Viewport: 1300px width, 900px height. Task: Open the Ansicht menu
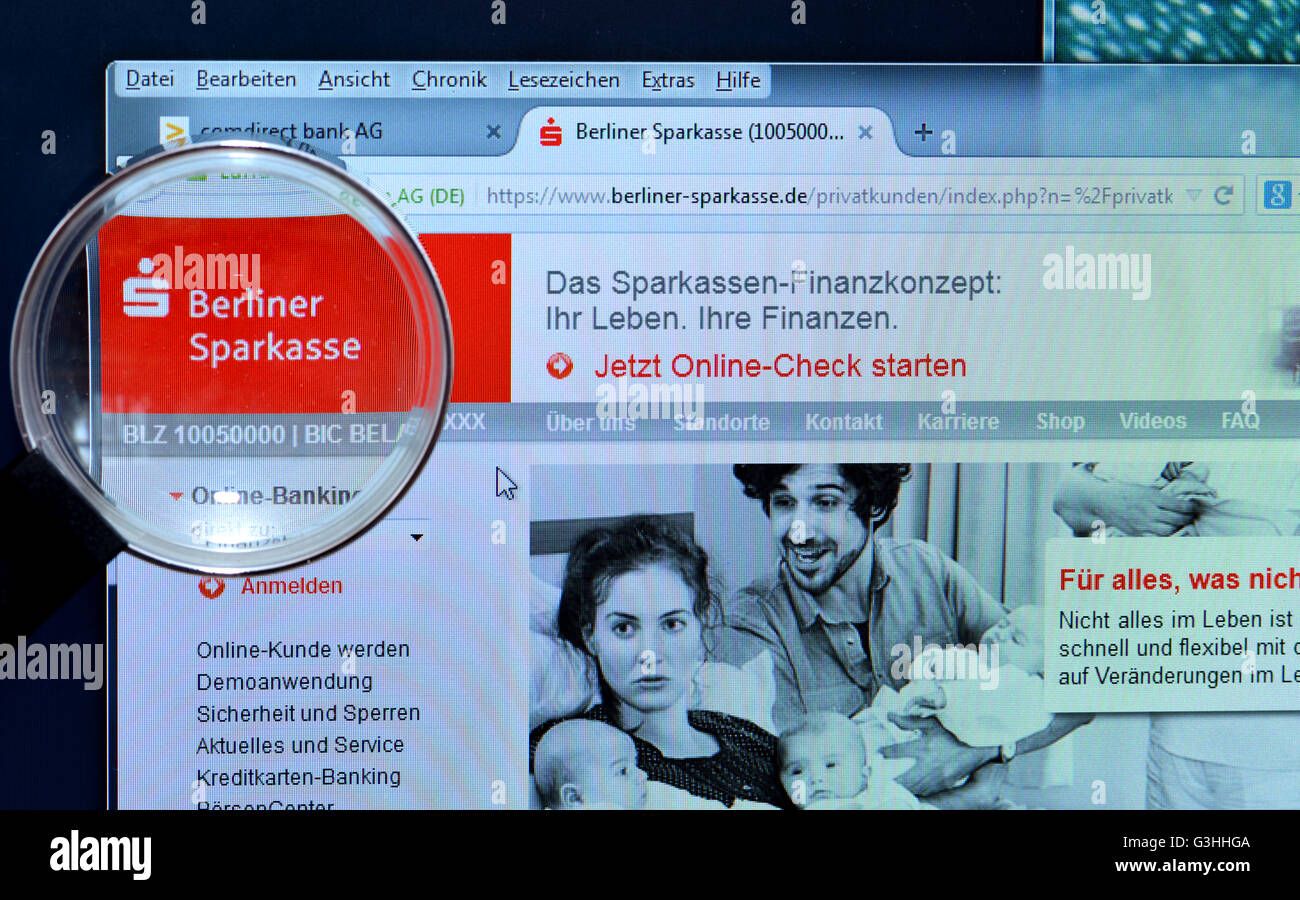pos(354,79)
